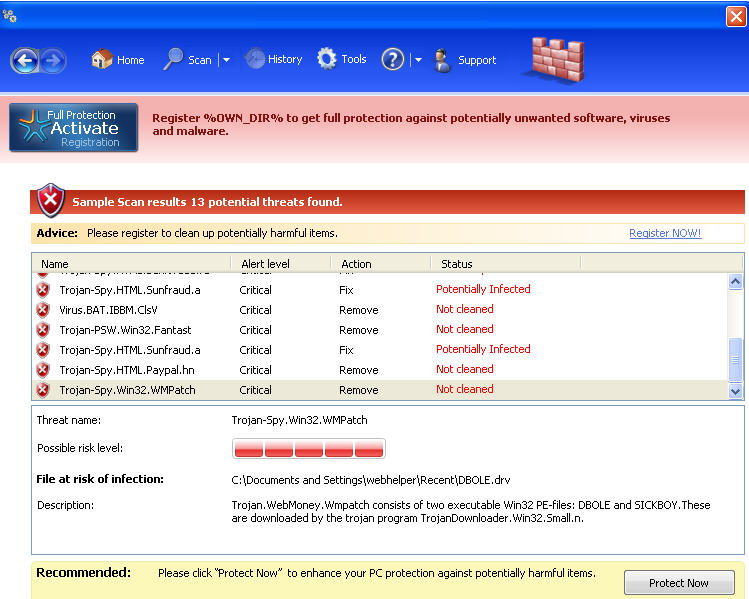Open the Tools menu label
This screenshot has width=749, height=599.
(354, 59)
